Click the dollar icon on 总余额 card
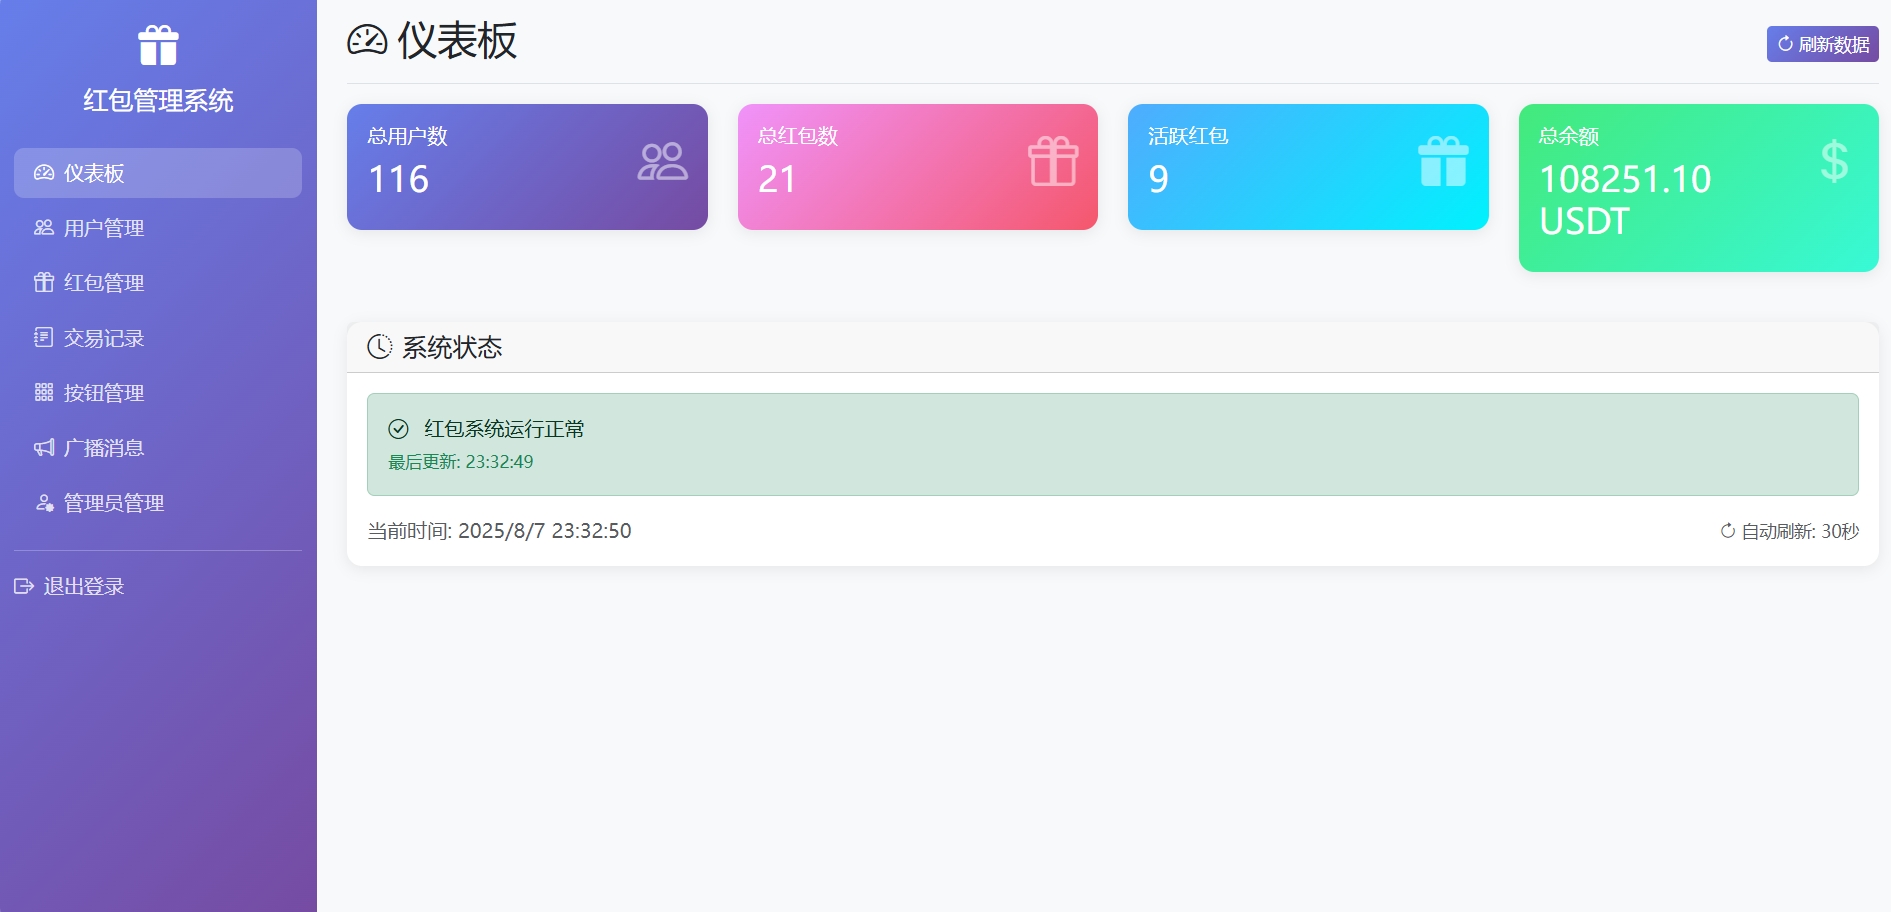This screenshot has height=912, width=1891. click(x=1834, y=161)
